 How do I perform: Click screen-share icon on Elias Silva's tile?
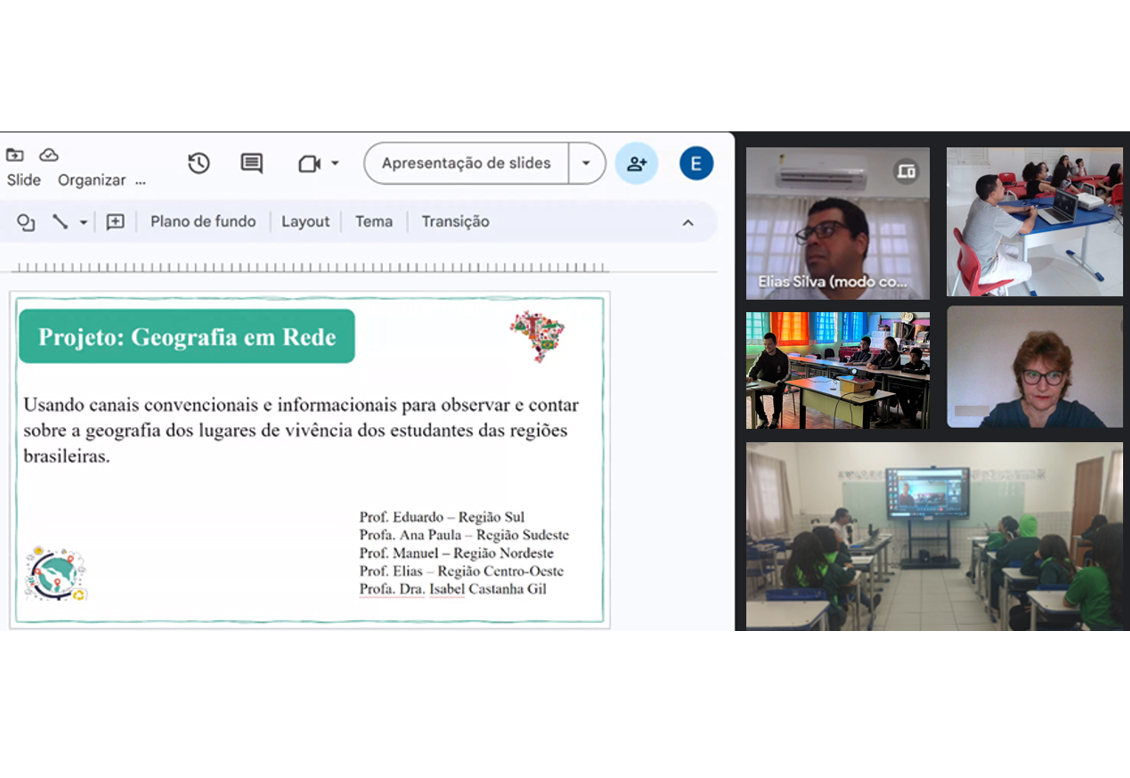click(x=908, y=173)
